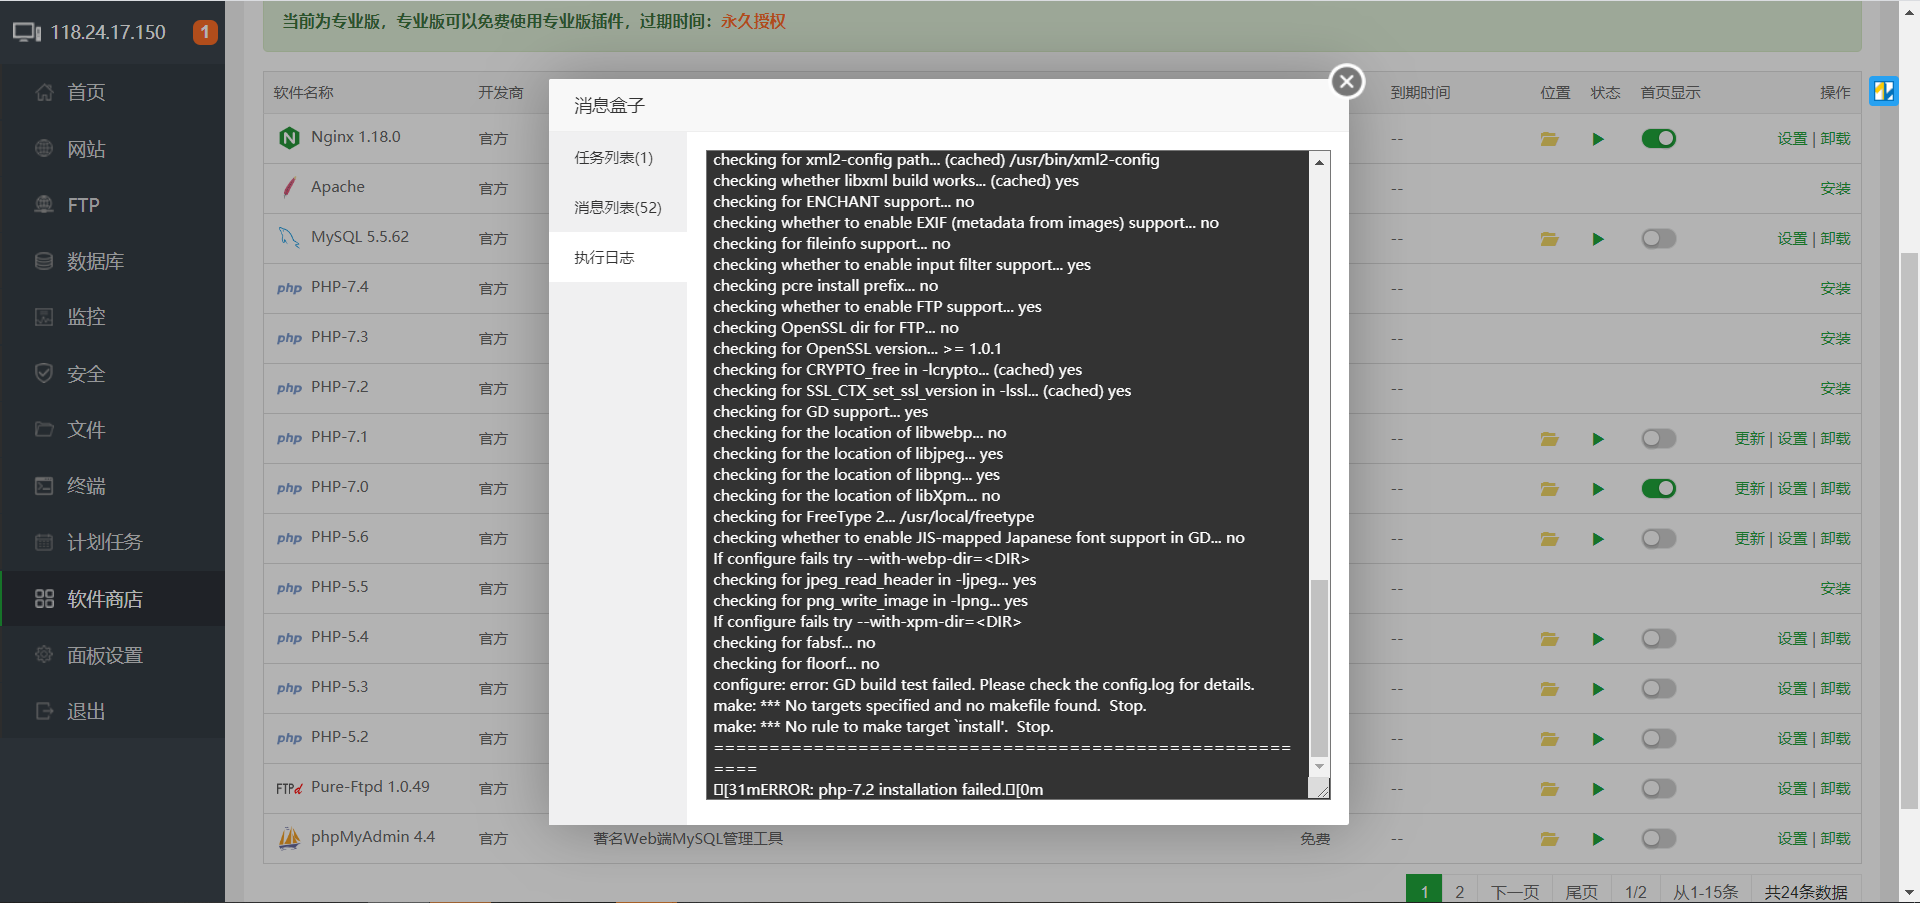Click the log scrollbar down arrow

[1320, 766]
